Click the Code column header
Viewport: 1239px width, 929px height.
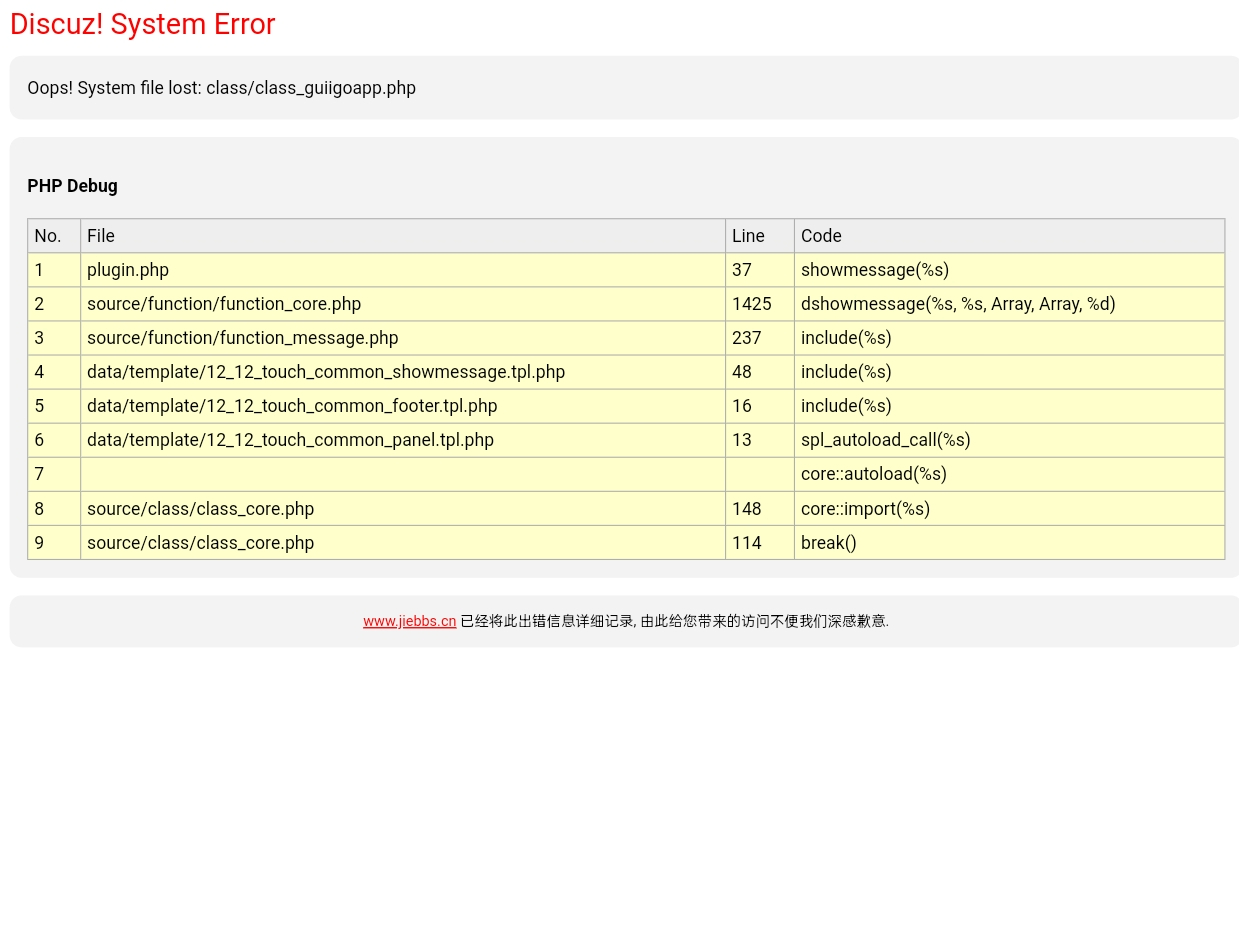pyautogui.click(x=821, y=236)
